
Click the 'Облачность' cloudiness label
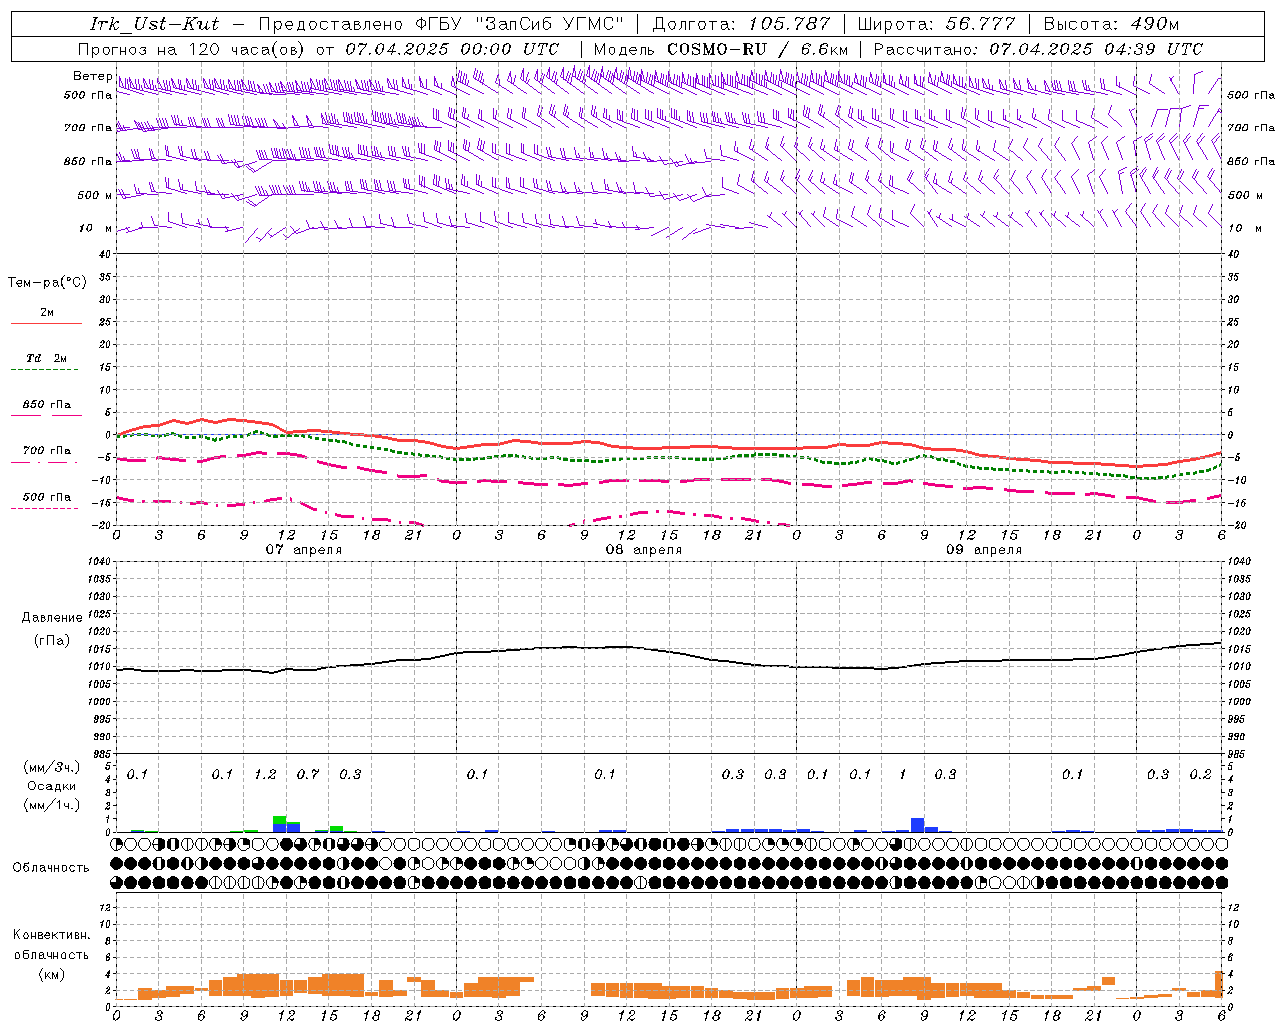tap(51, 867)
